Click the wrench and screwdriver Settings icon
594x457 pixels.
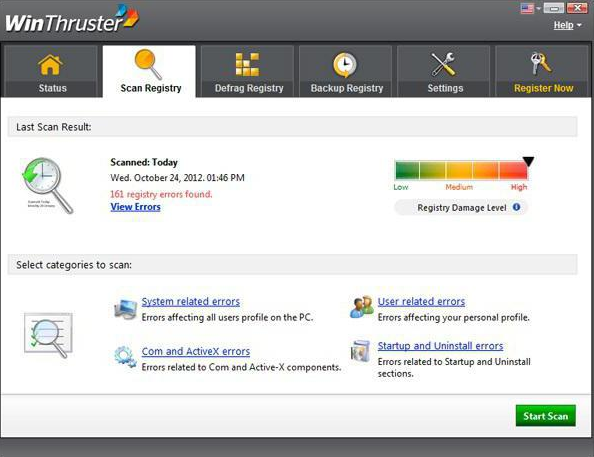coord(443,64)
